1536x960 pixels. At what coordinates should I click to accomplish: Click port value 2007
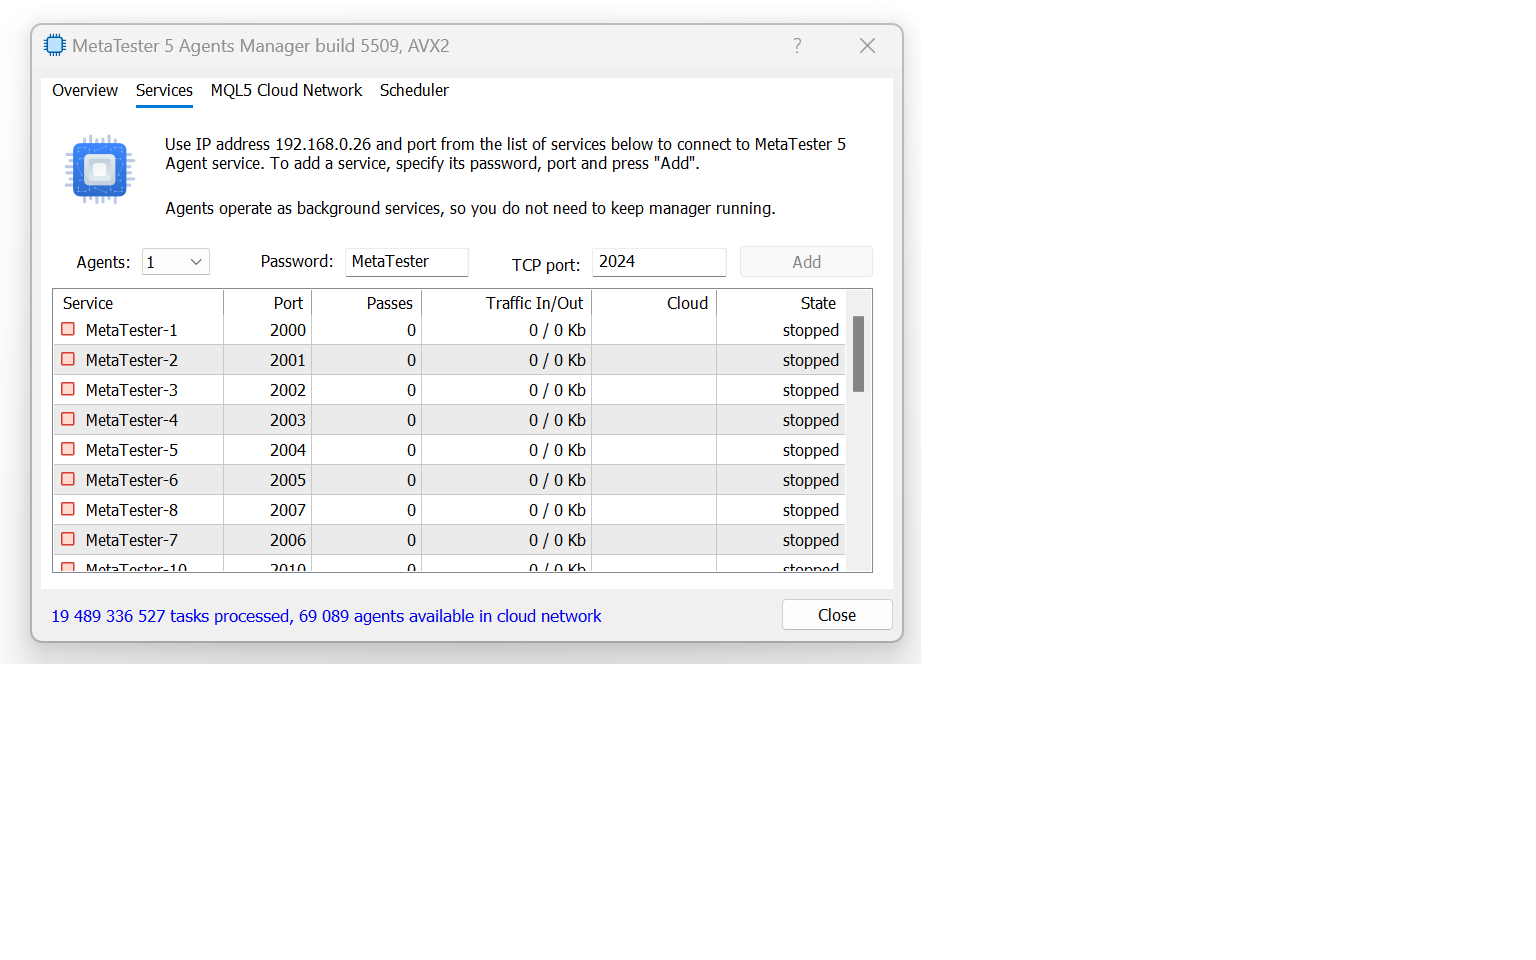(288, 510)
